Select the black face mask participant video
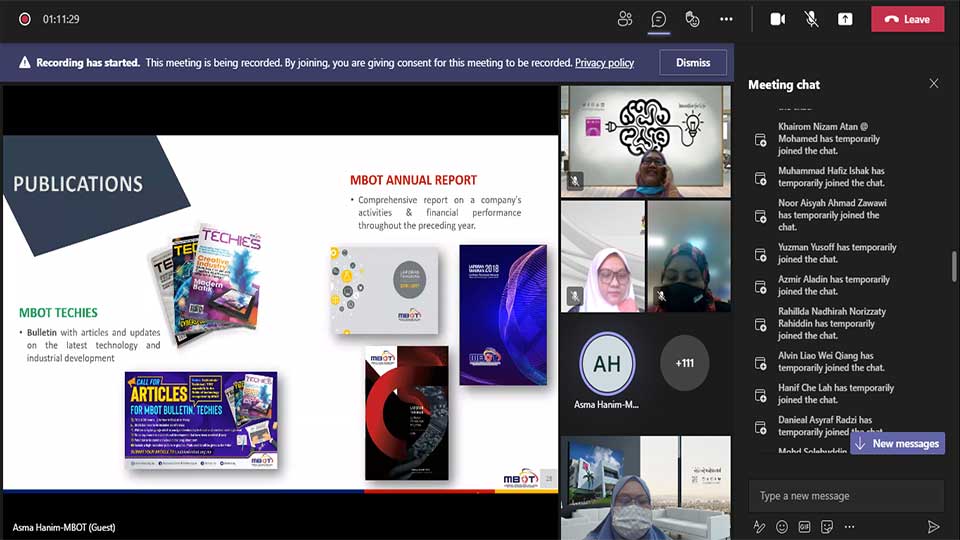This screenshot has width=960, height=540. coord(689,257)
